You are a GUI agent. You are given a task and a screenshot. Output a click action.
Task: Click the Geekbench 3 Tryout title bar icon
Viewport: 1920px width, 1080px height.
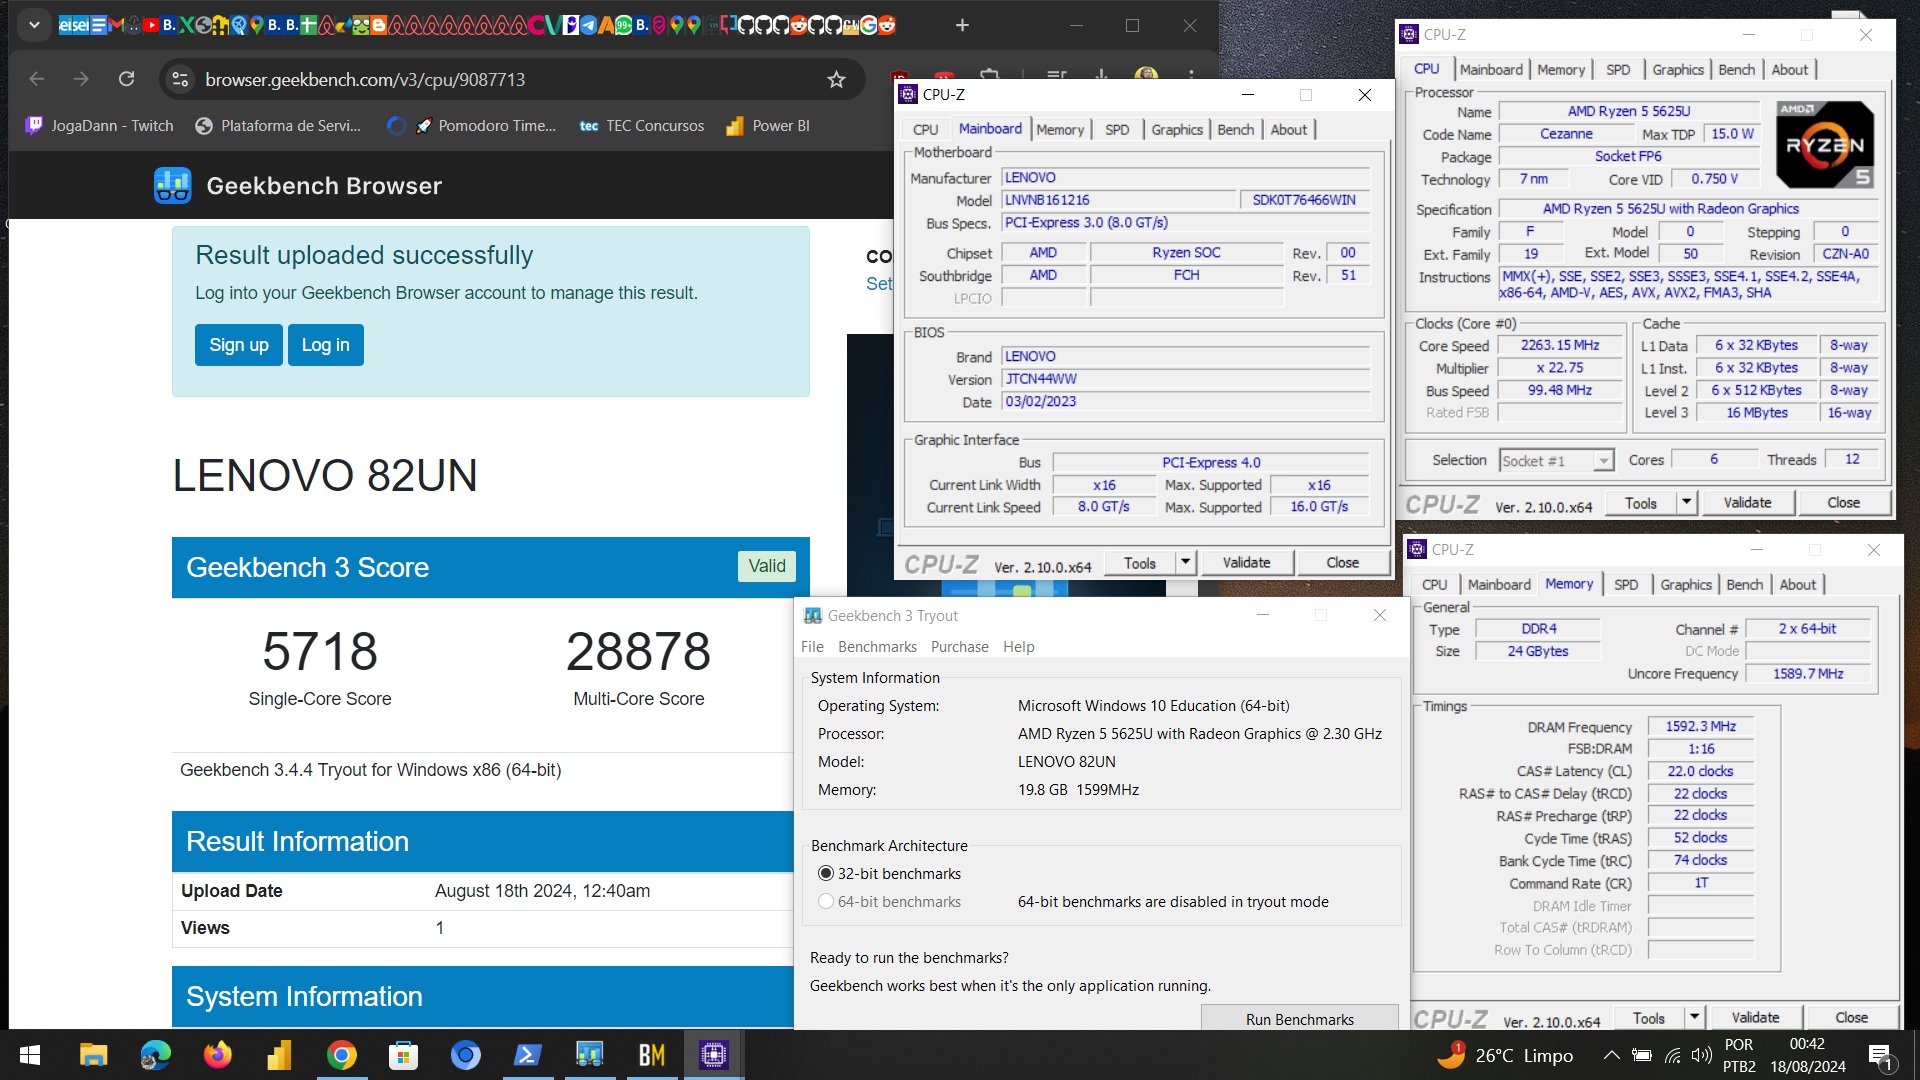click(813, 616)
